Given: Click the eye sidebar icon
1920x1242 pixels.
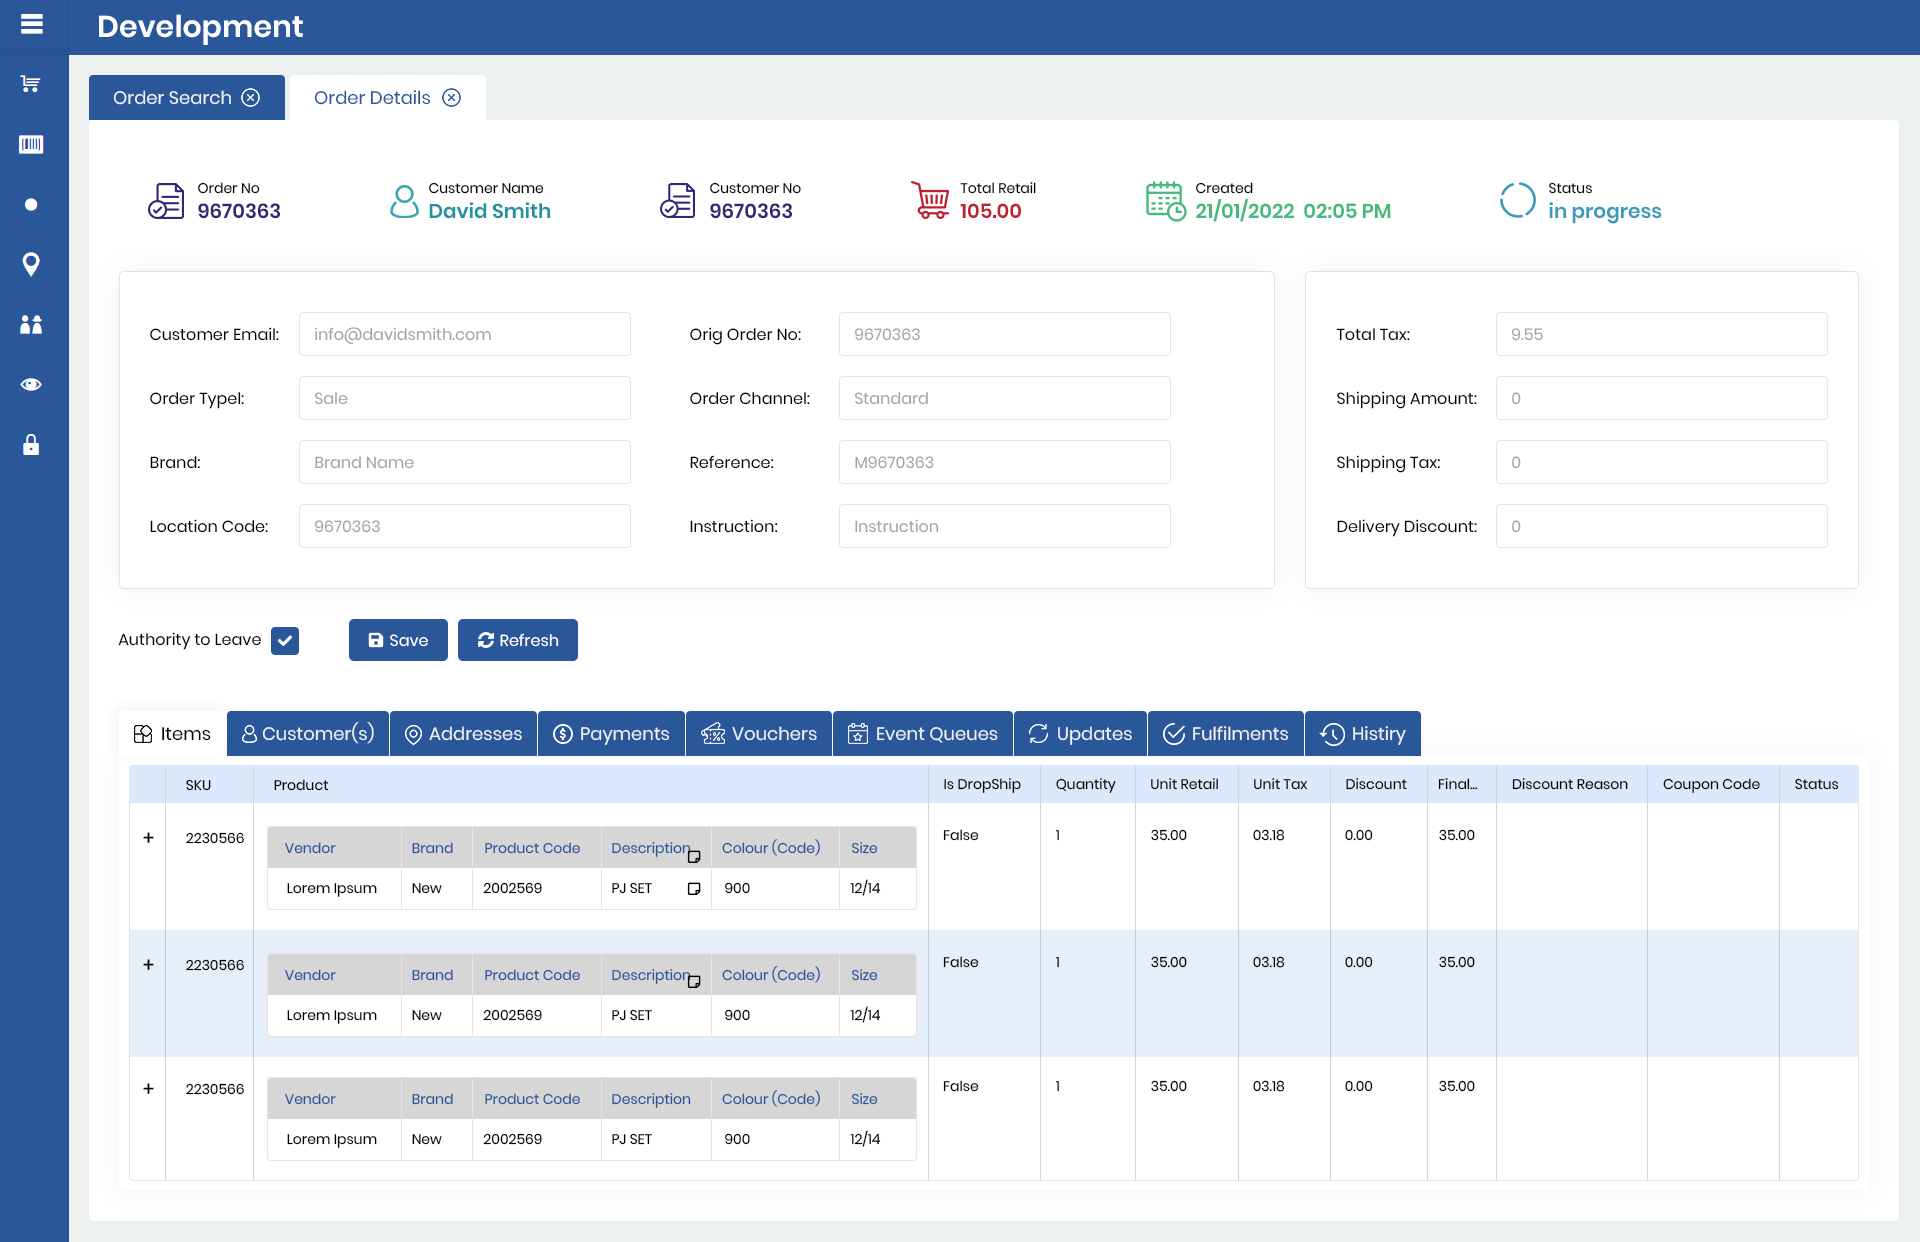Looking at the screenshot, I should [x=31, y=385].
